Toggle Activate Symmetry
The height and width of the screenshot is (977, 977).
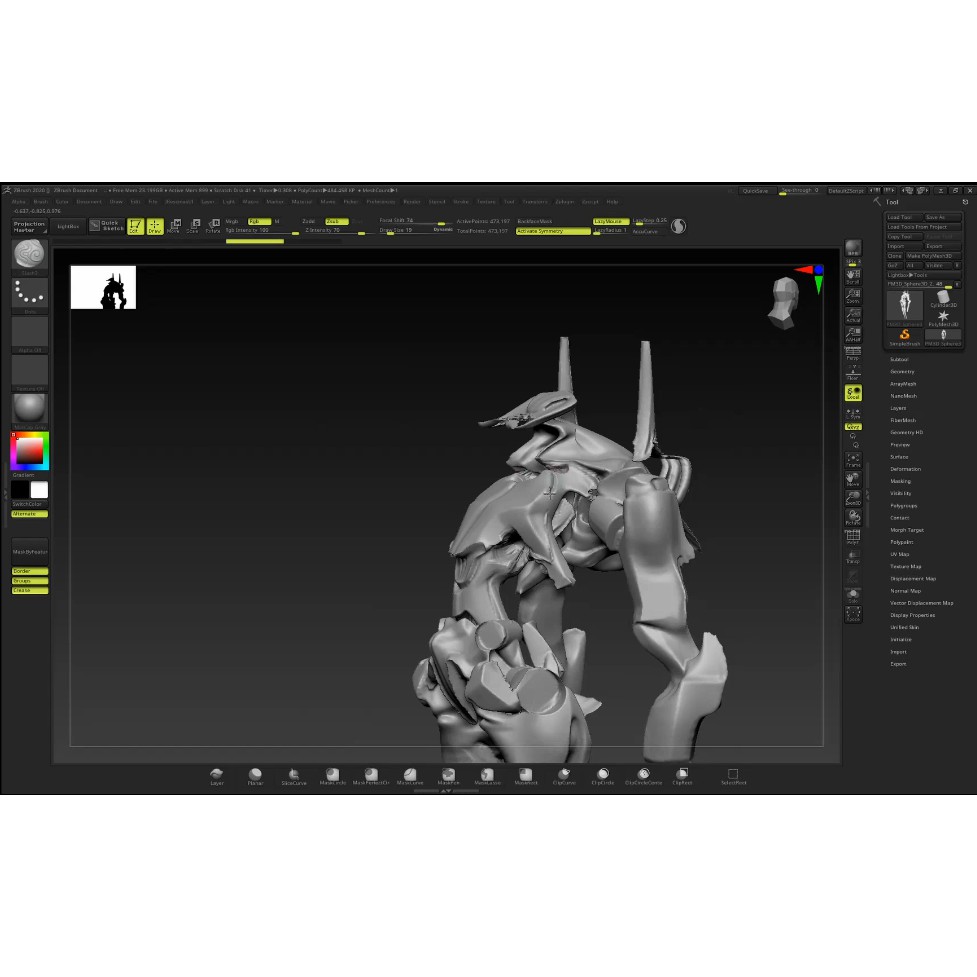(x=553, y=231)
